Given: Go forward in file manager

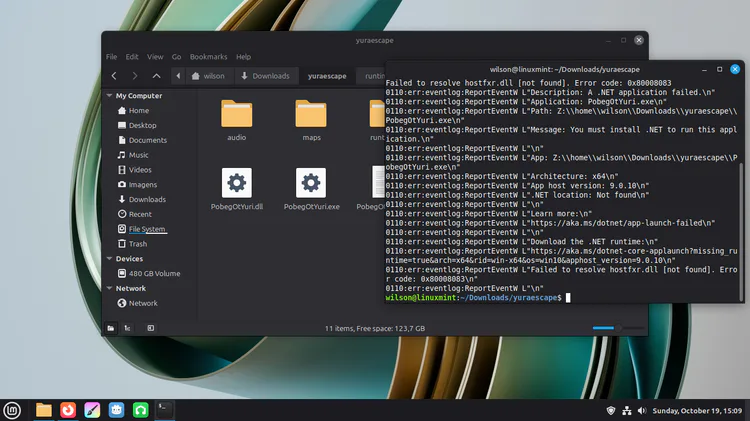Looking at the screenshot, I should point(135,76).
